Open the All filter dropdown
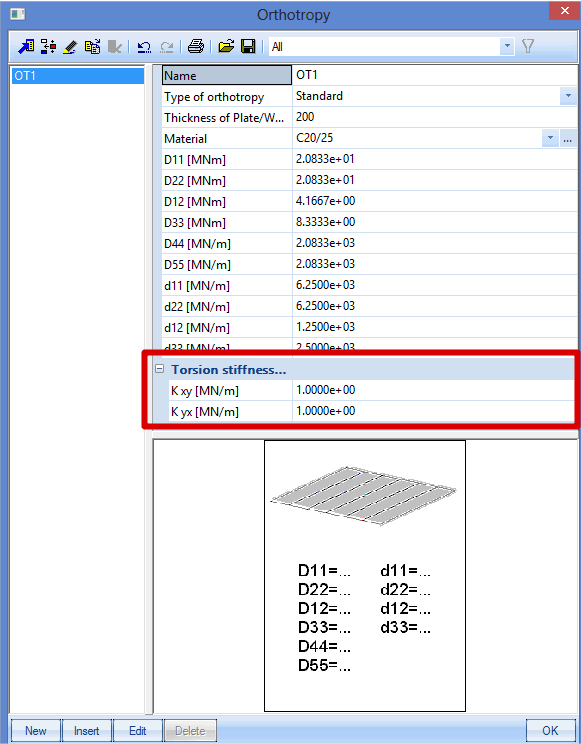Screen dimensions: 581x744 point(507,46)
